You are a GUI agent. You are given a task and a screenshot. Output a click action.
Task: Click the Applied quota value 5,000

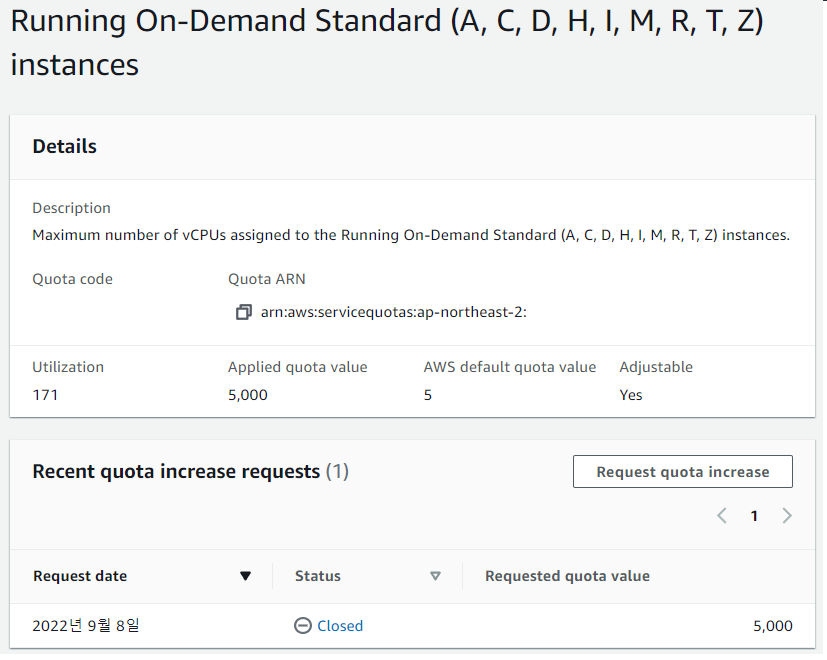[x=248, y=395]
